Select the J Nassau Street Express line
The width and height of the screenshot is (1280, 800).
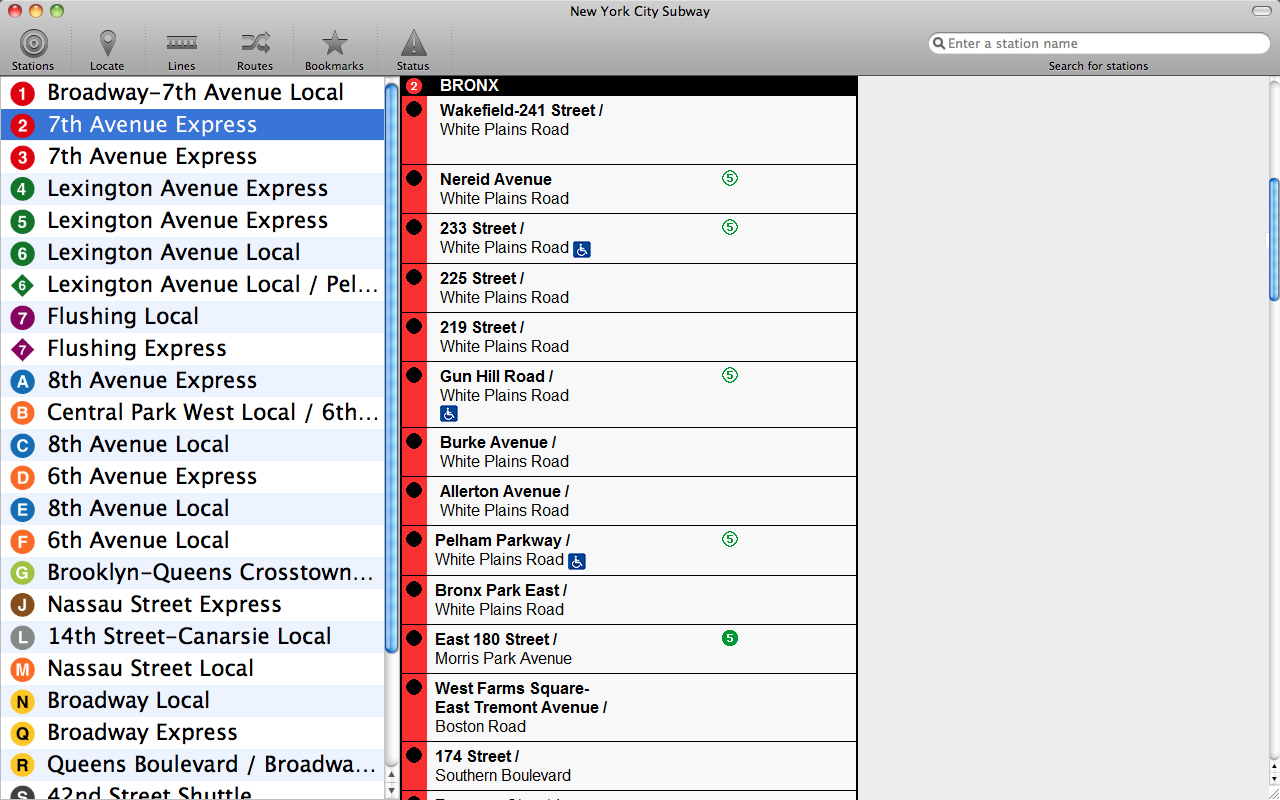tap(192, 605)
